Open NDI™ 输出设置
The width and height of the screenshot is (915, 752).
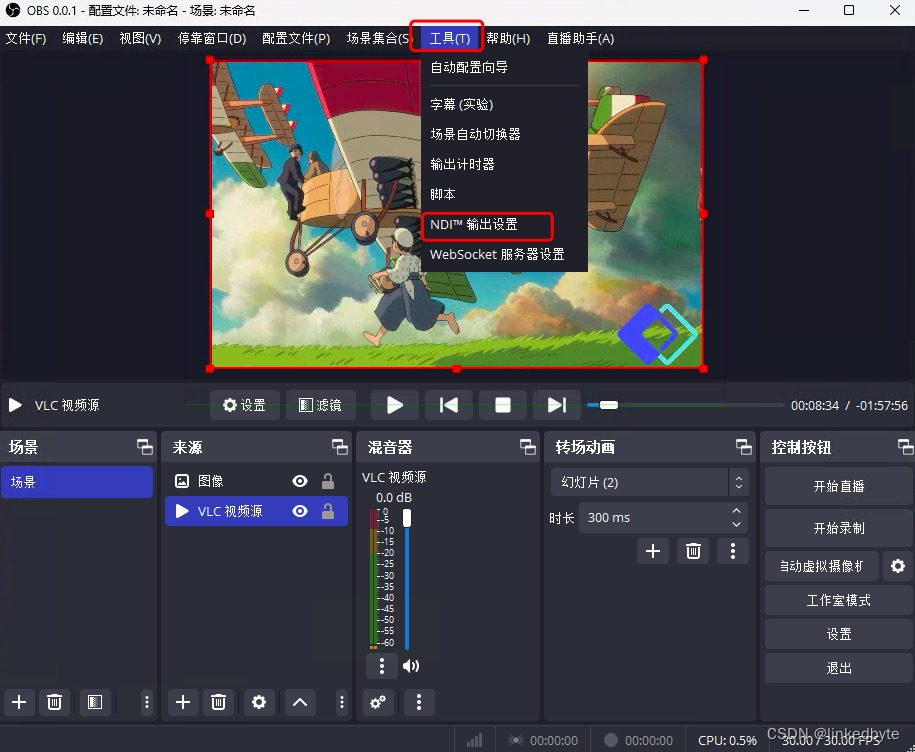click(x=473, y=225)
